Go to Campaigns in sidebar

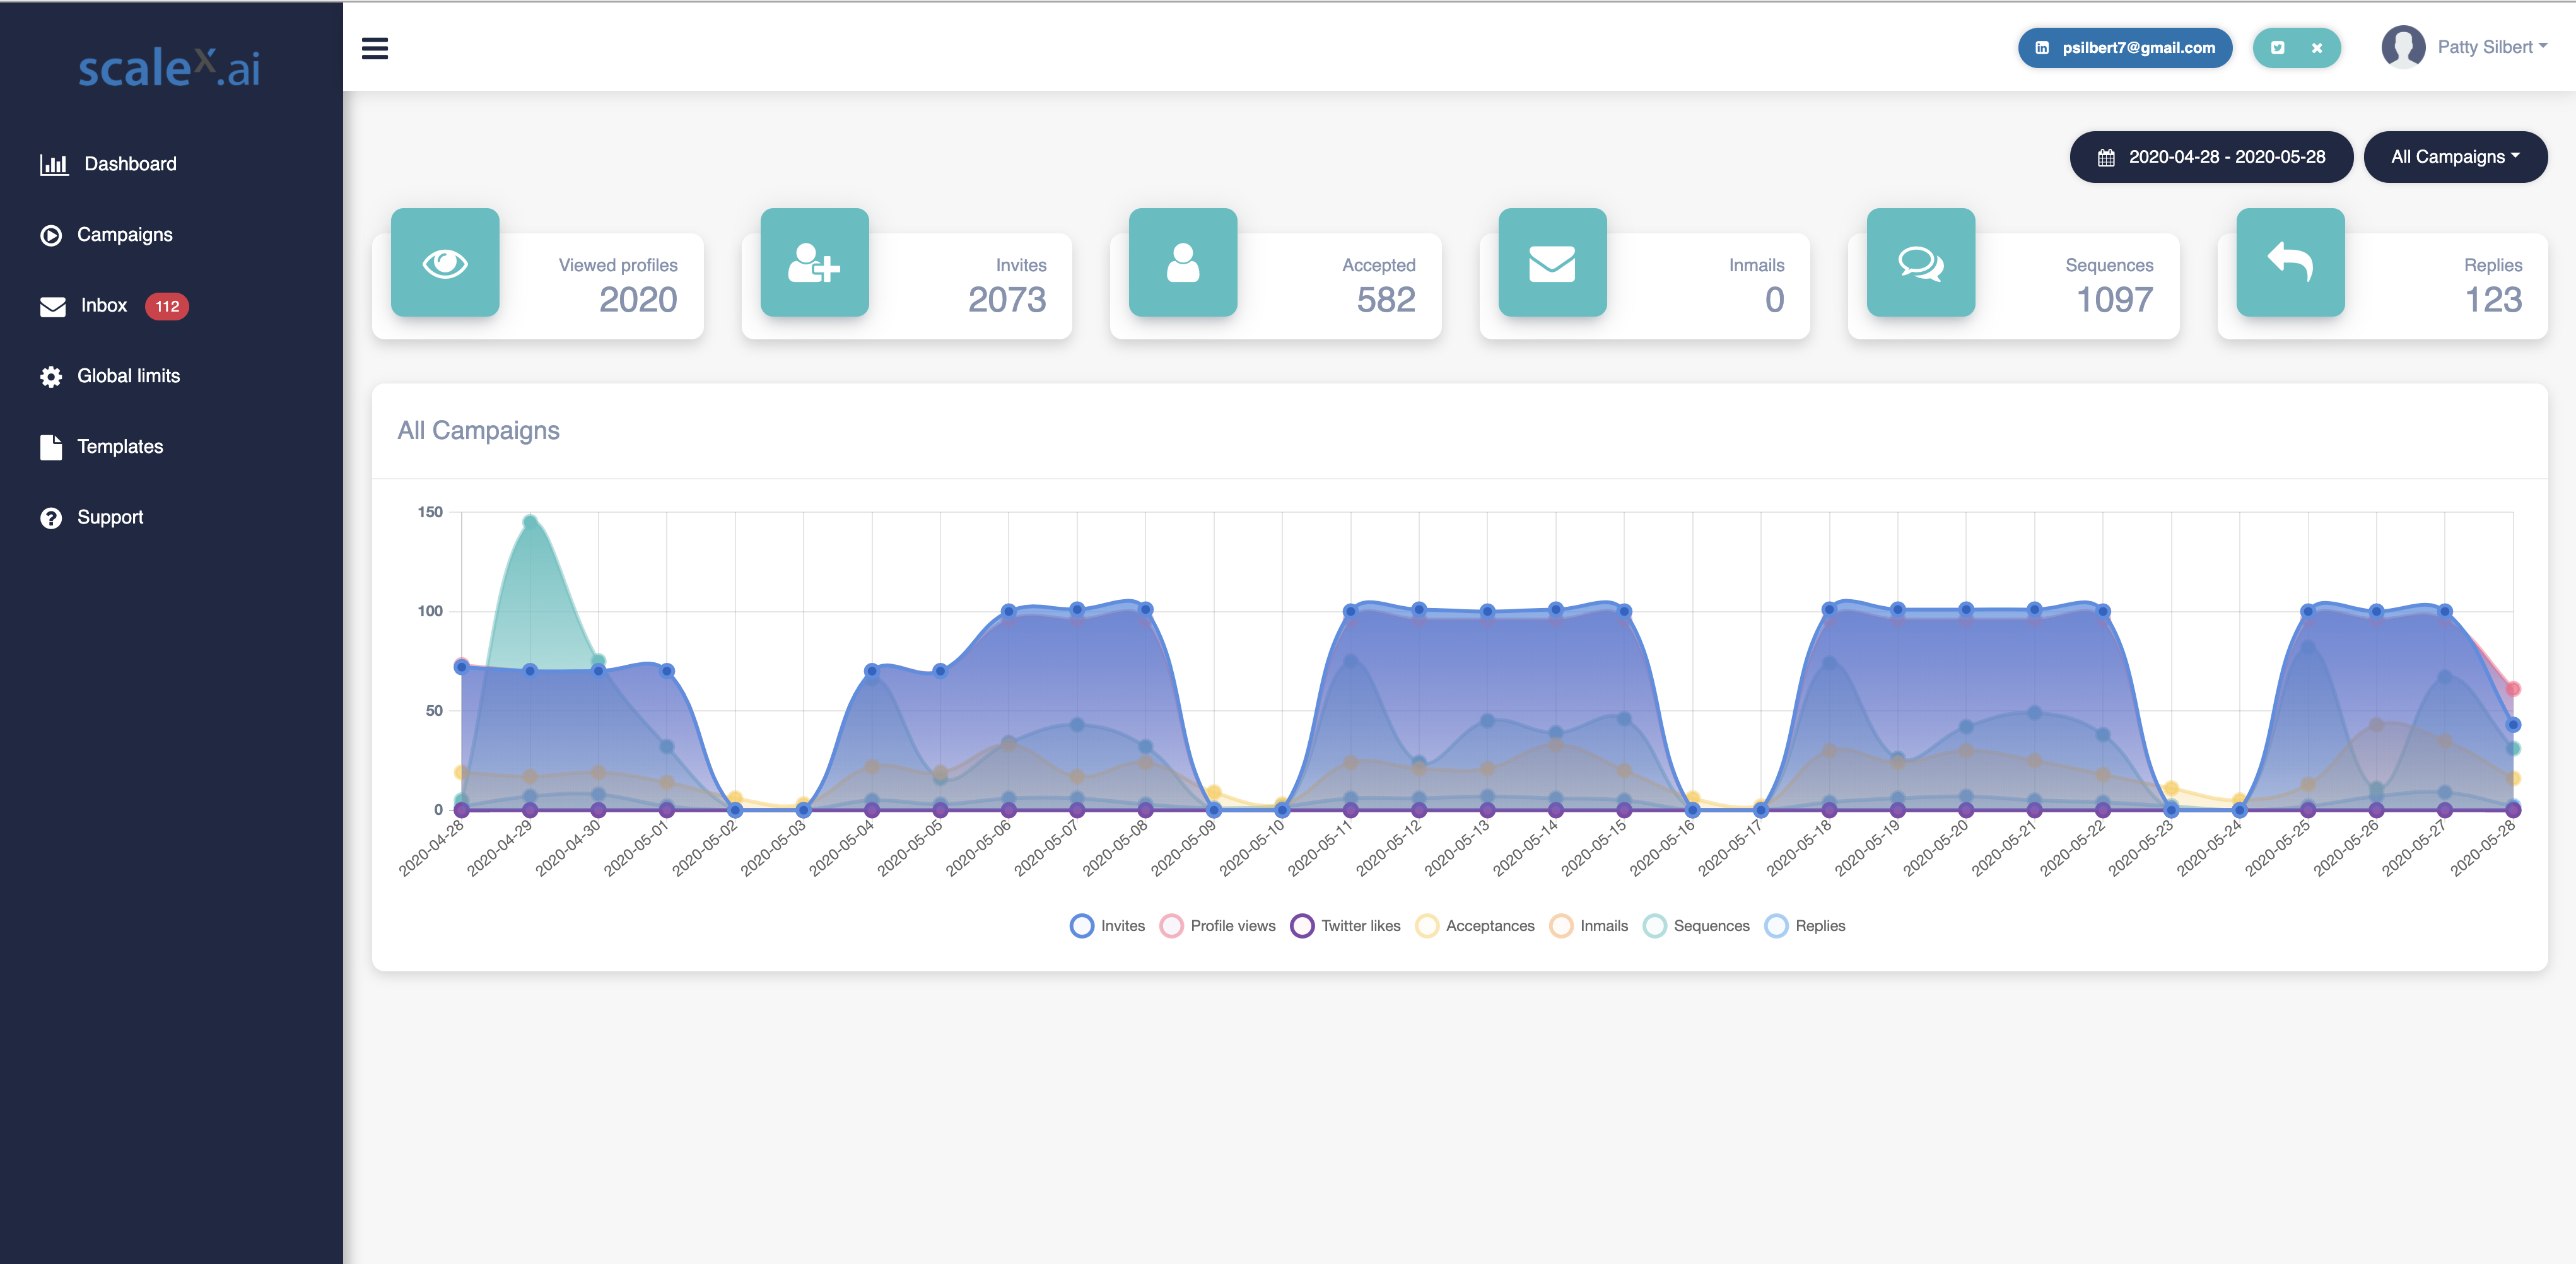pos(124,235)
